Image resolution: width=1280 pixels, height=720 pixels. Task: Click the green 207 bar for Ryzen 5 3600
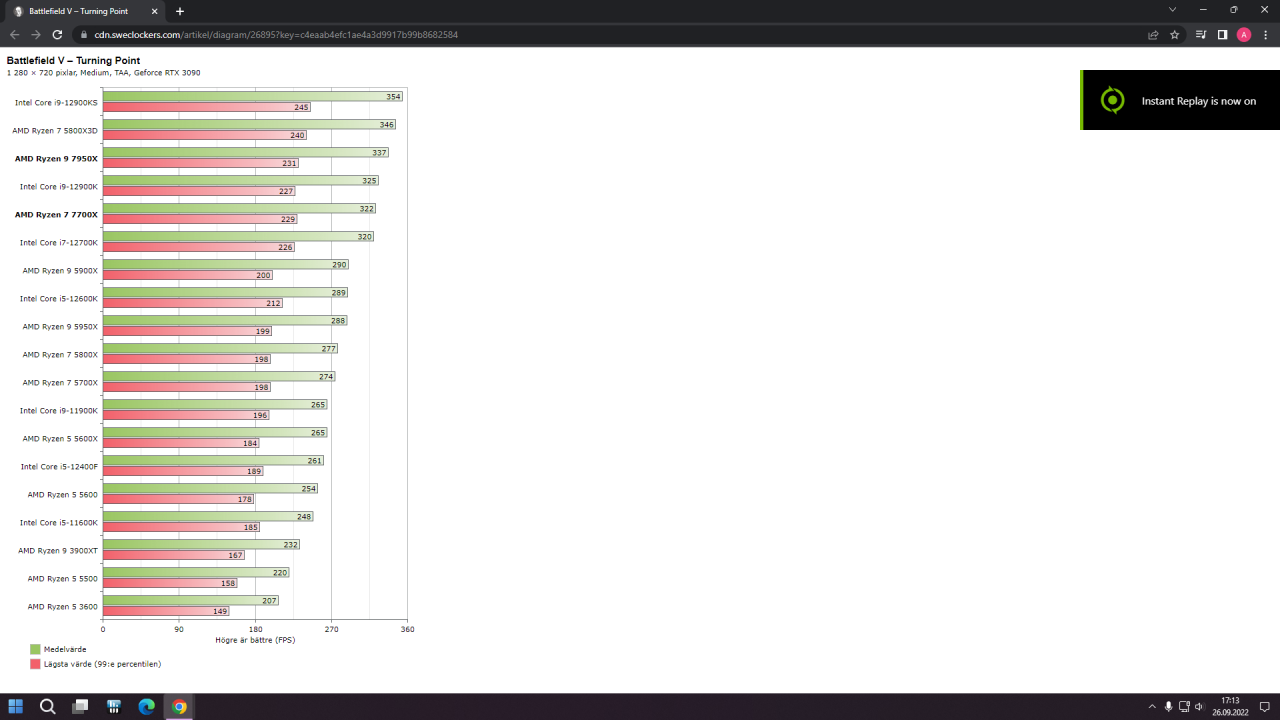(190, 601)
